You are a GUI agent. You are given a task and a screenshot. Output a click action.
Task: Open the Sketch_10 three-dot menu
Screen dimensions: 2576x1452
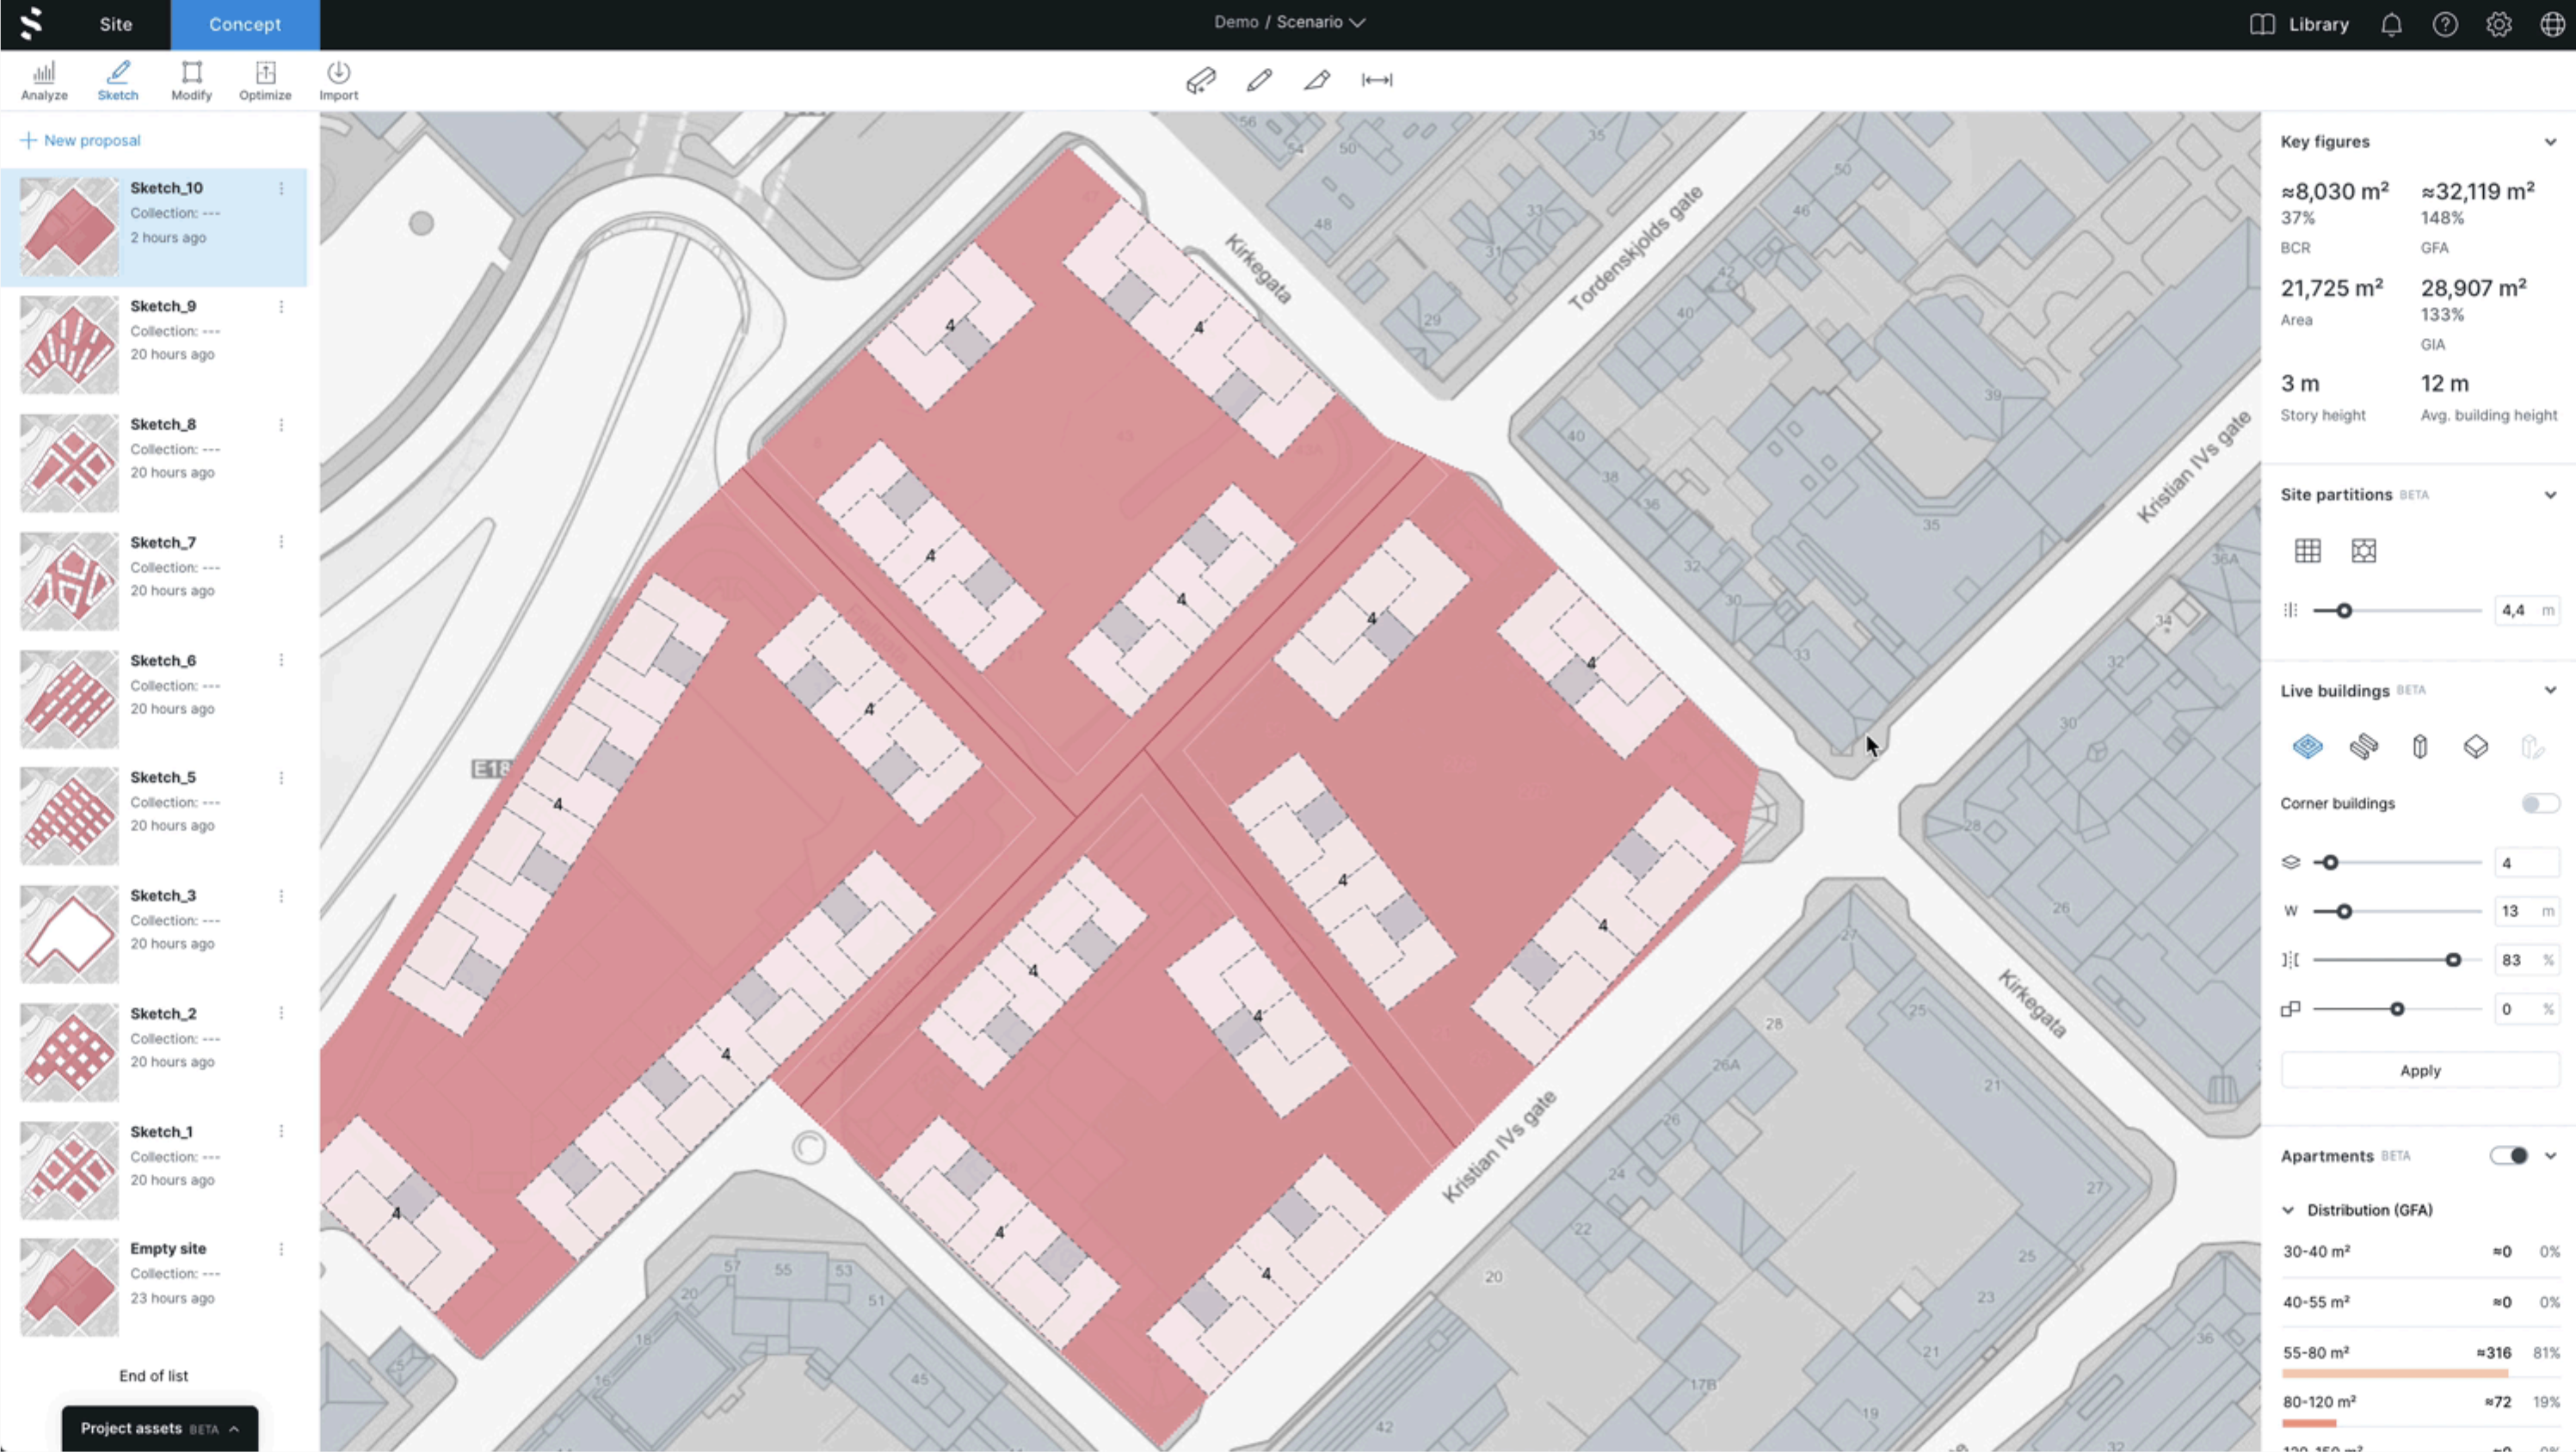(281, 189)
